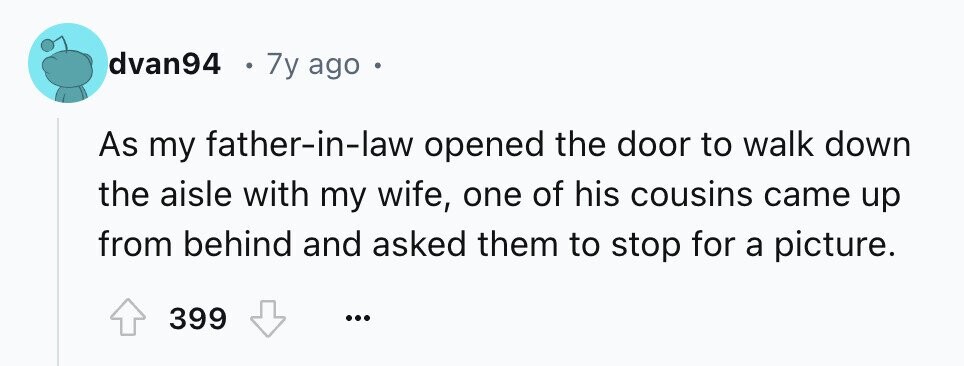The image size is (964, 366).
Task: Open the three-dot more options menu
Action: click(x=358, y=319)
